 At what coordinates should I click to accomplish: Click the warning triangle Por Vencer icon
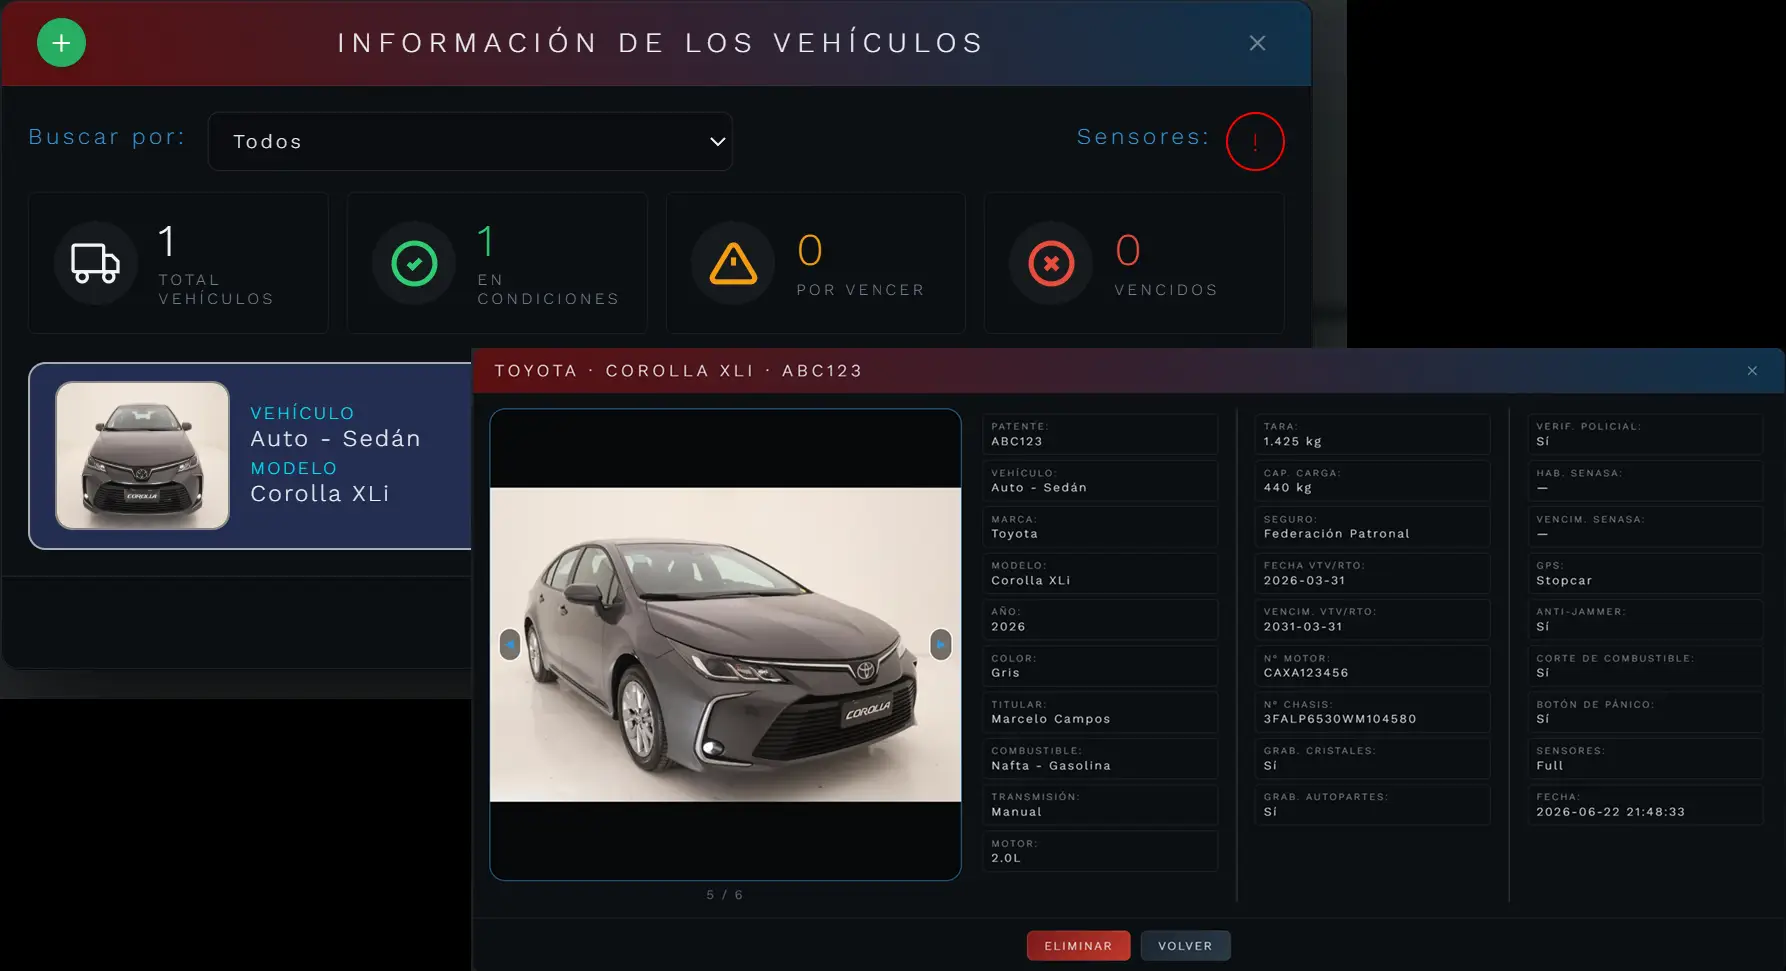click(x=733, y=263)
